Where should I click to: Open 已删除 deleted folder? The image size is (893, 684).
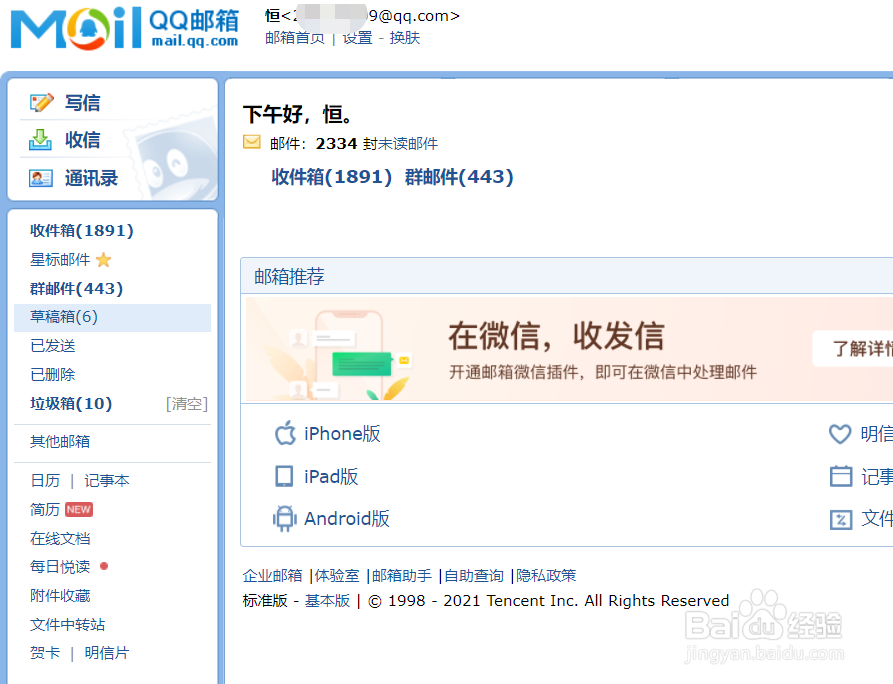52,375
